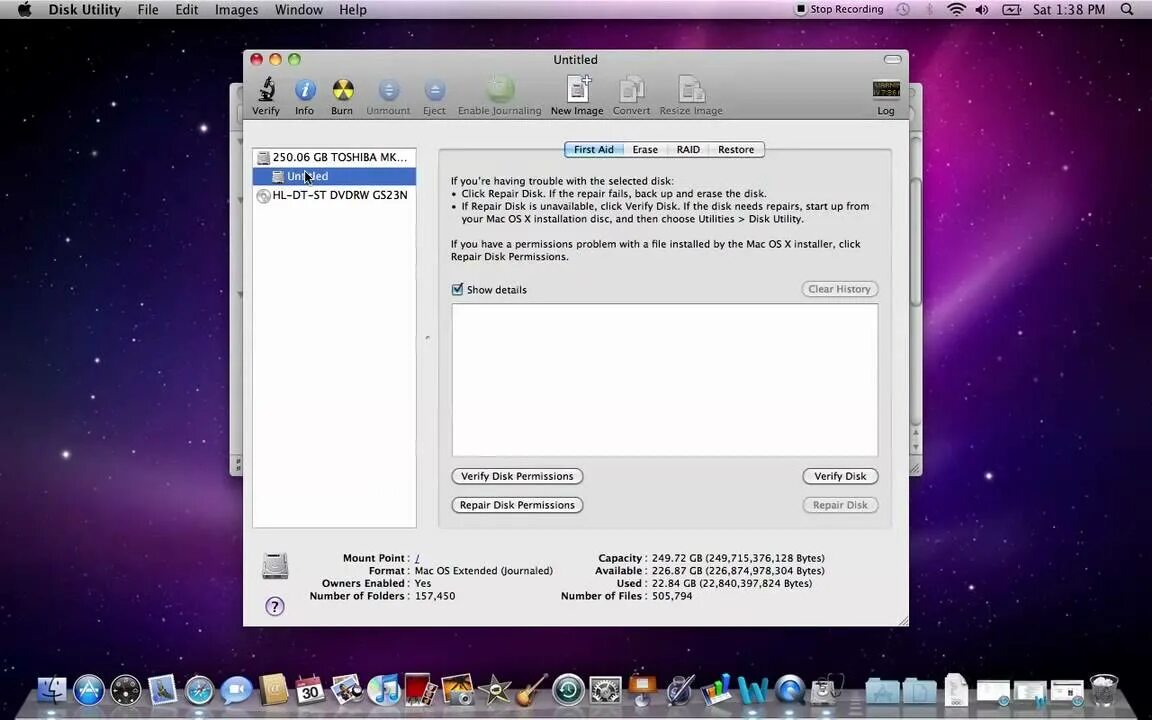The height and width of the screenshot is (720, 1152).
Task: Click the Clear History button
Action: click(x=840, y=289)
